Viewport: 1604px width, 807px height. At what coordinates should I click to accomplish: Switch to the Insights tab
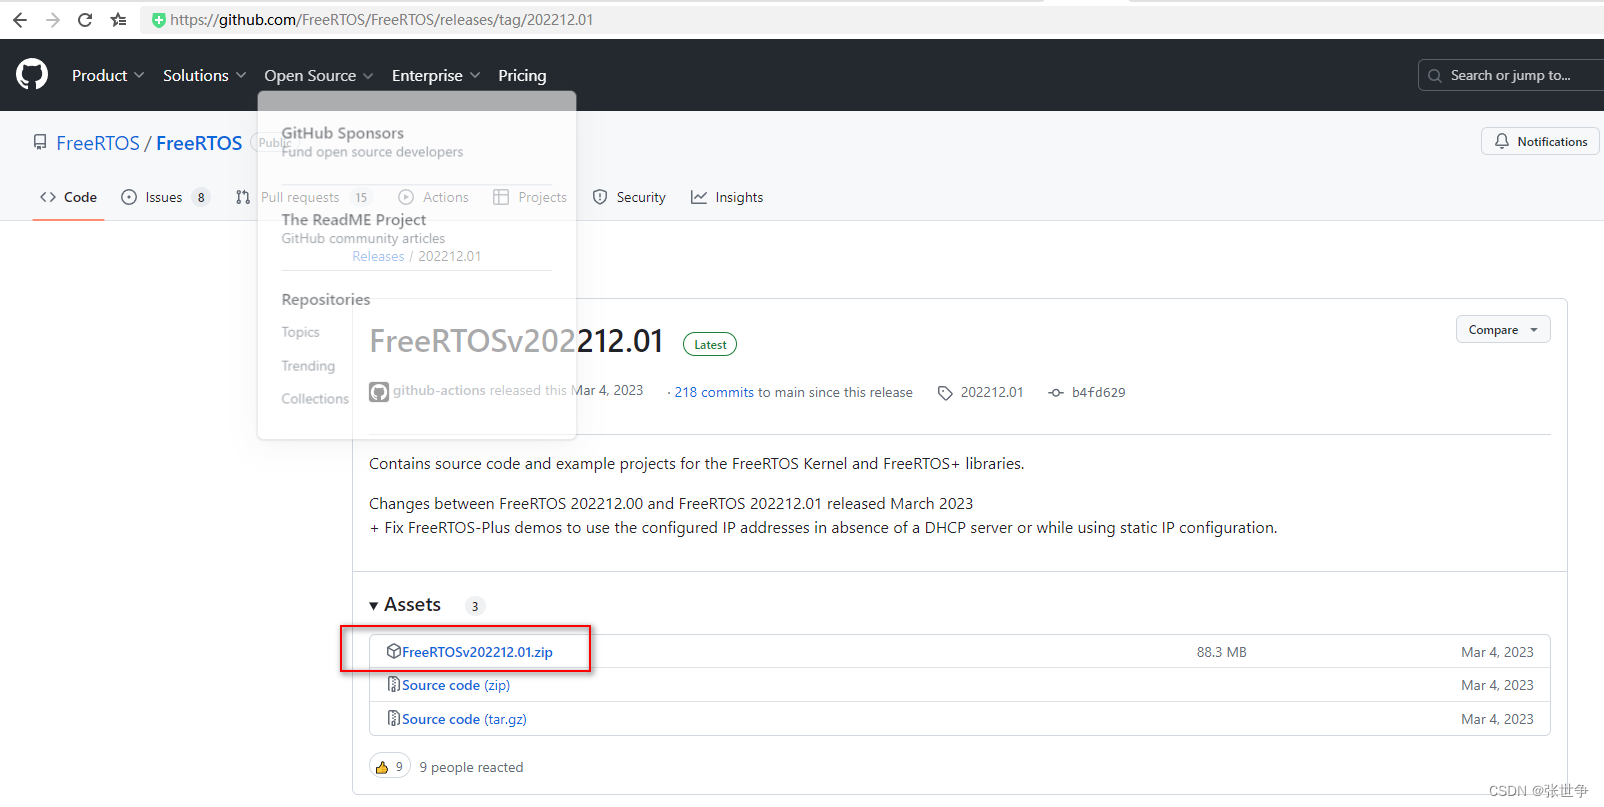coord(727,197)
